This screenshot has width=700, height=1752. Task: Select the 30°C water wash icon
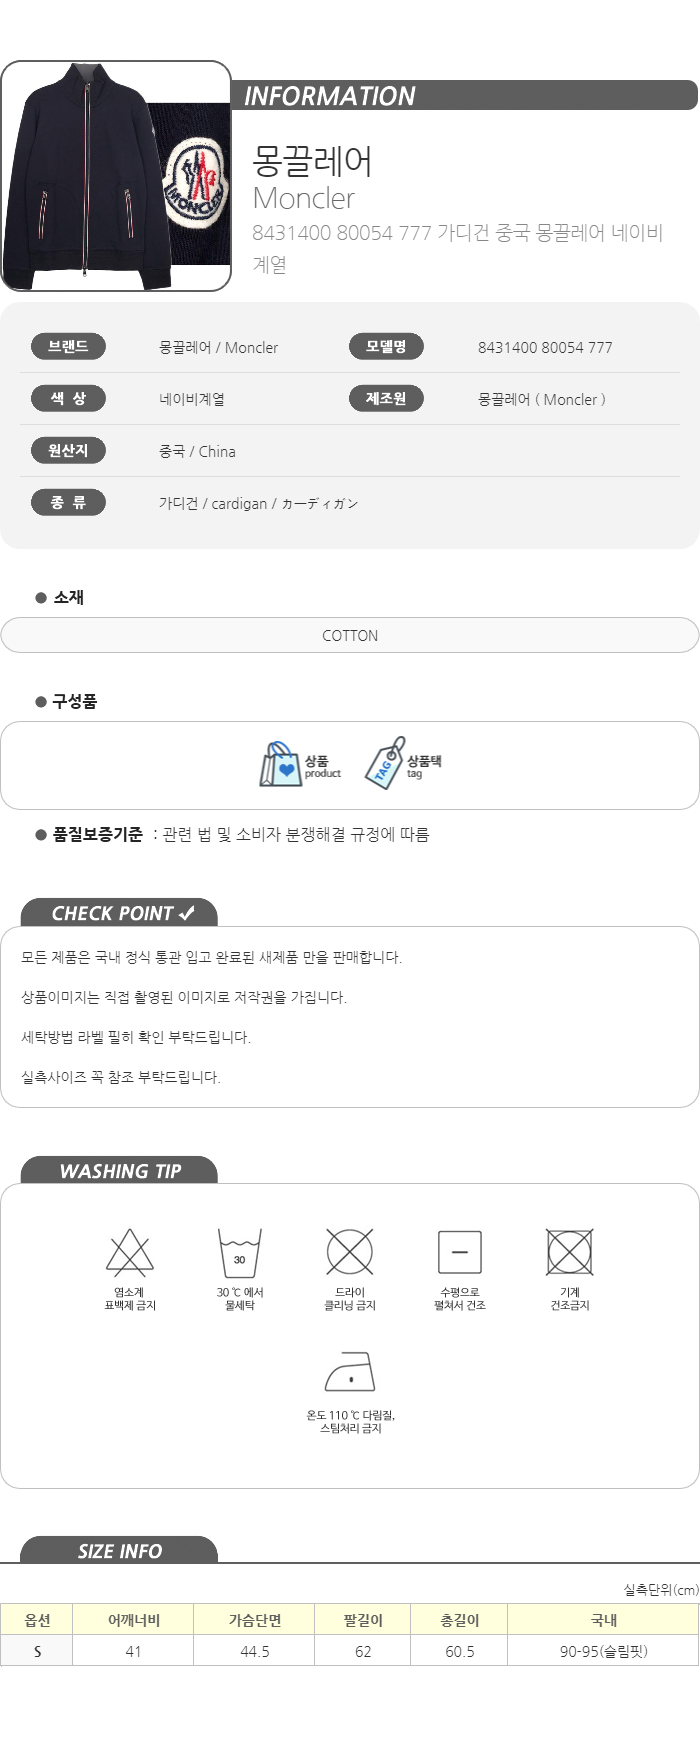[x=240, y=1253]
